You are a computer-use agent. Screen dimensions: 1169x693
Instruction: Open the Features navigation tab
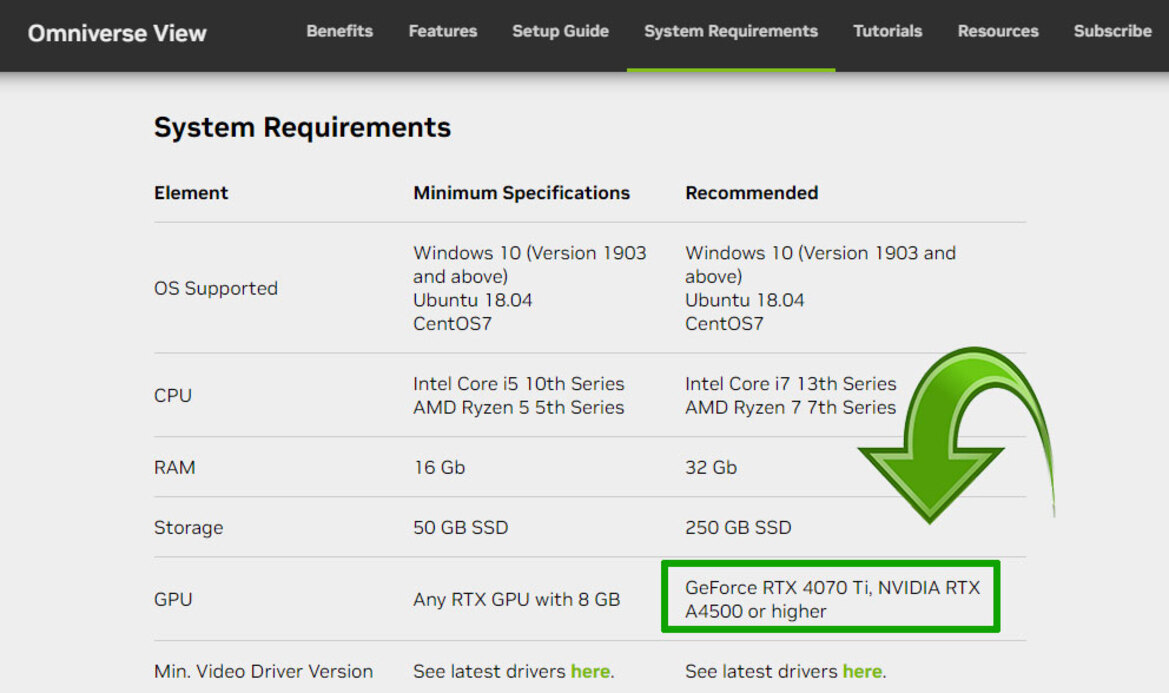click(x=443, y=31)
